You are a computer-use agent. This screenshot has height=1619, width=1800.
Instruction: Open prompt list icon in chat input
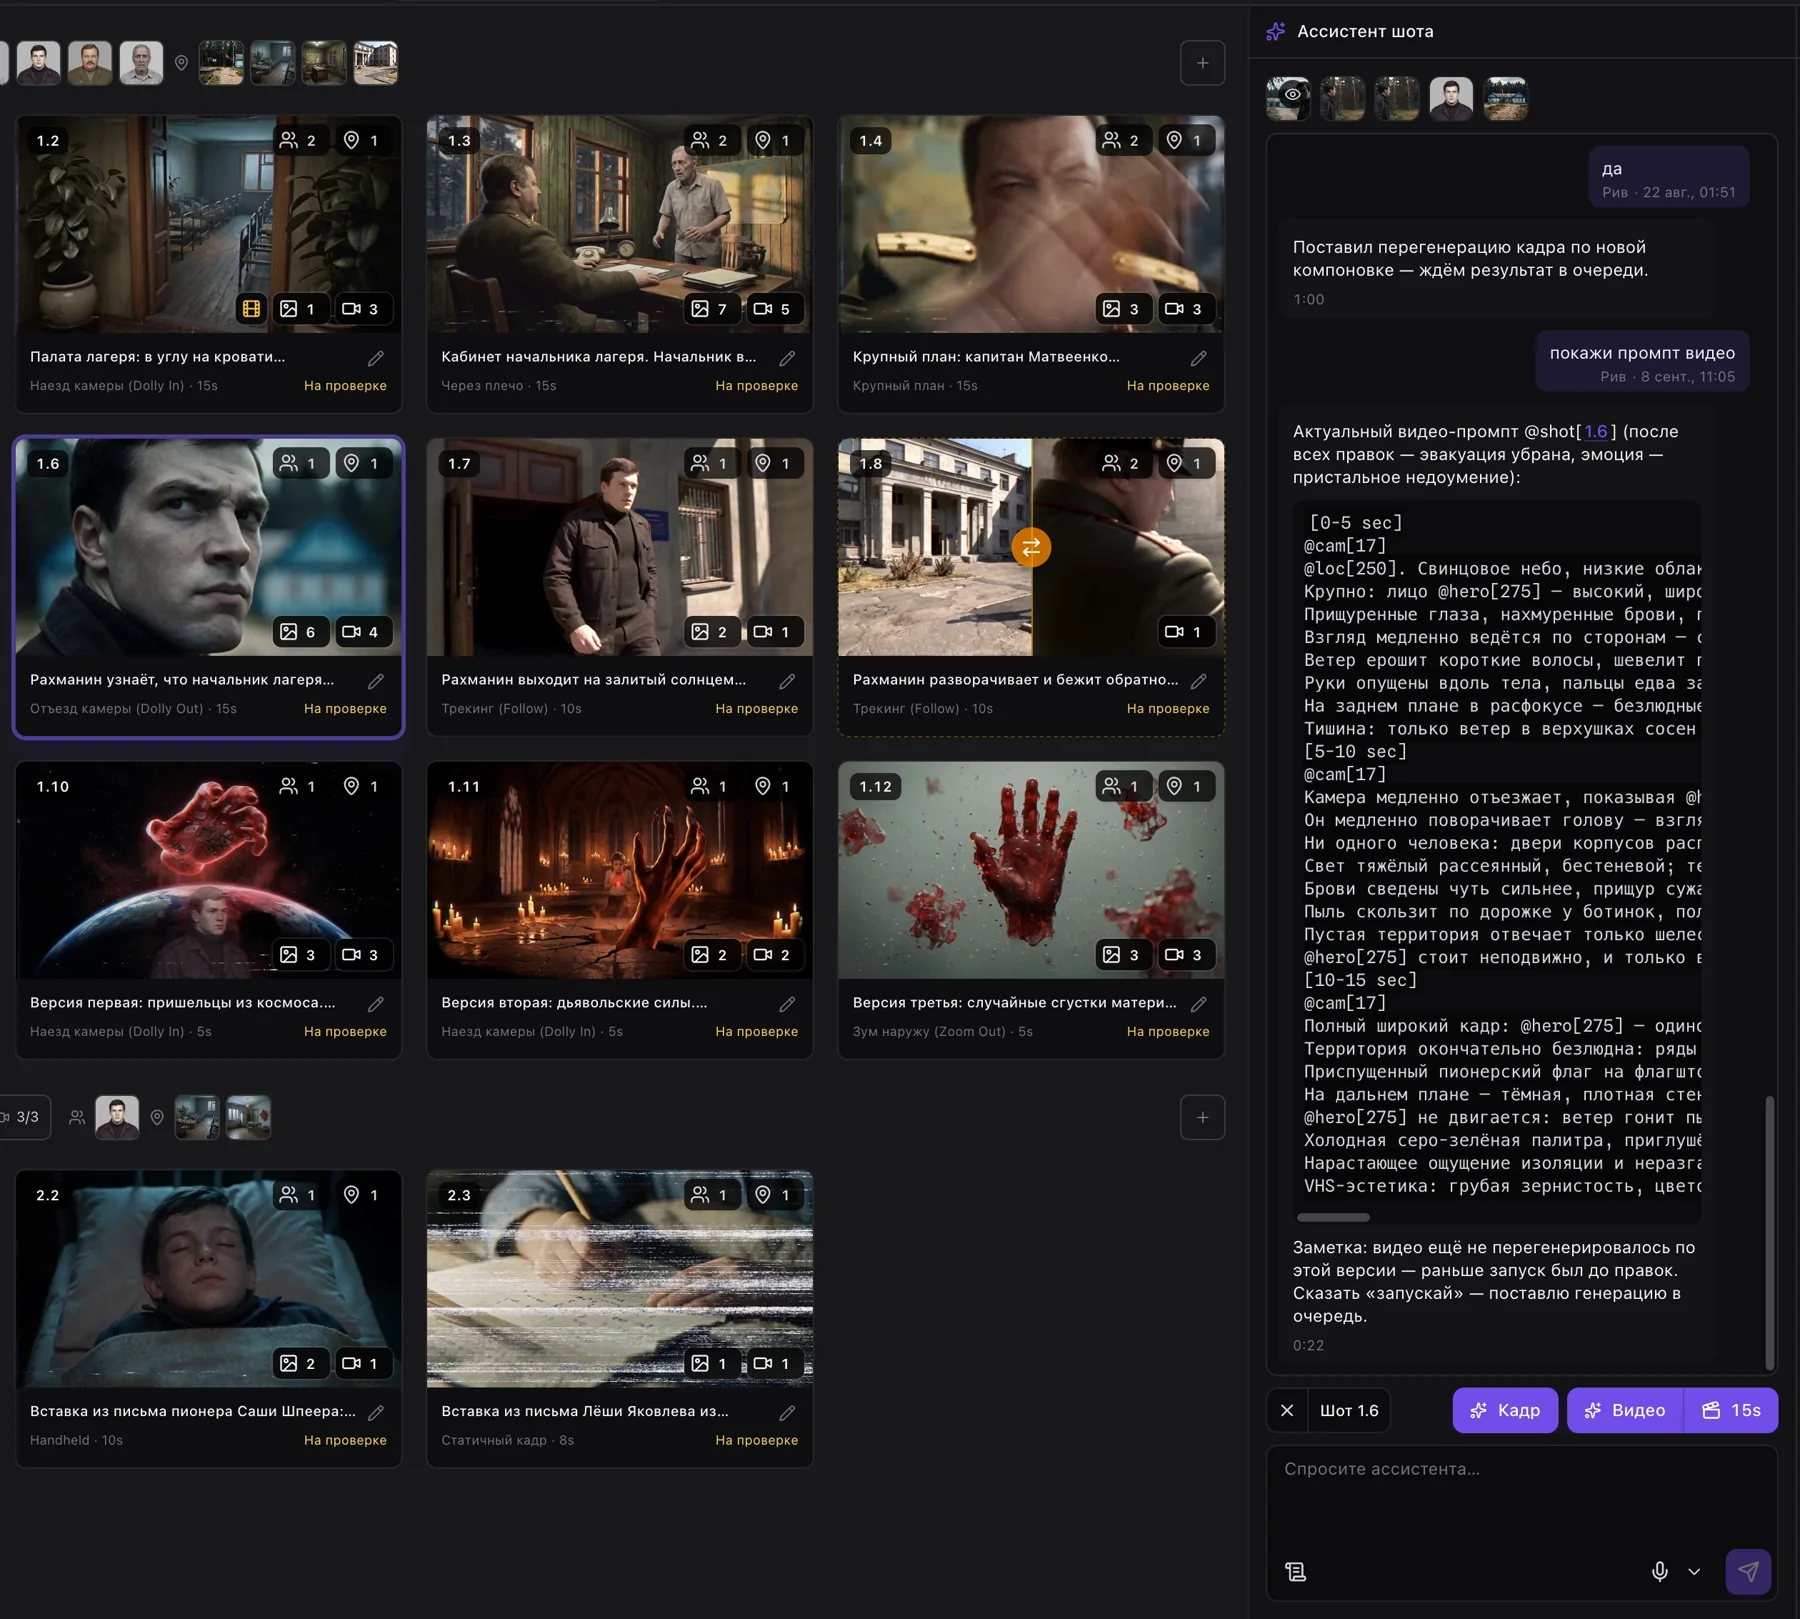[1296, 1571]
